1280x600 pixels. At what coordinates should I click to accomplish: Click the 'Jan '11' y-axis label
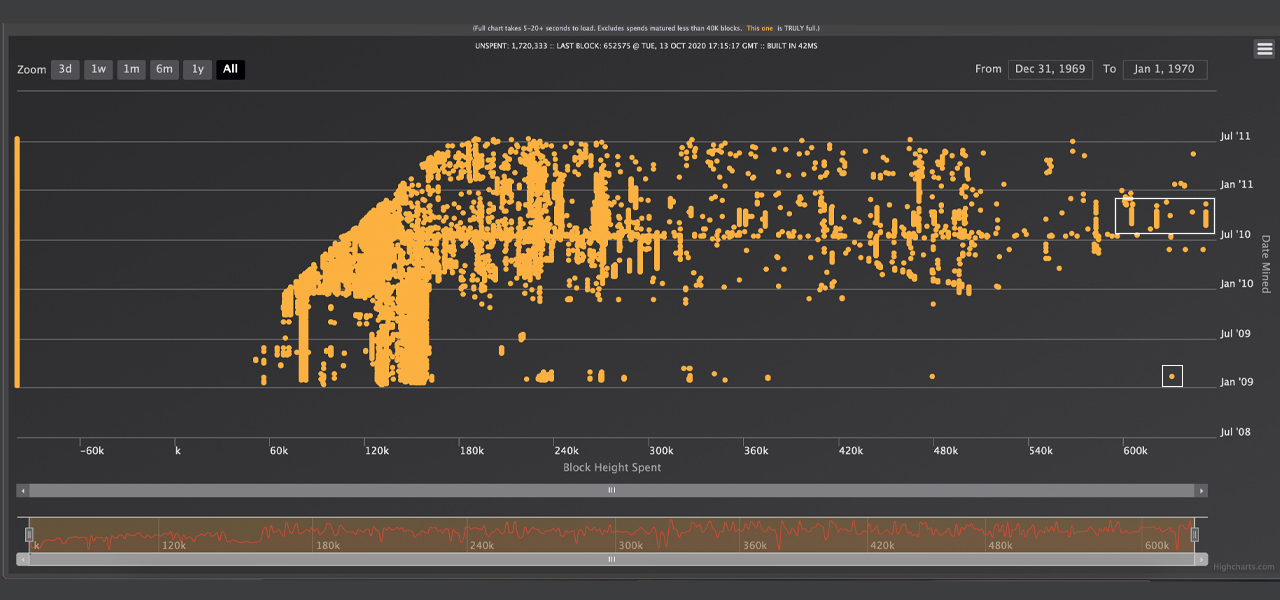point(1237,185)
